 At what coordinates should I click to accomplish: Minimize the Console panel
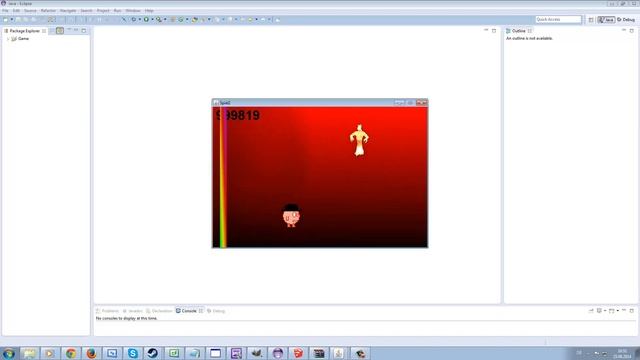(x=624, y=311)
